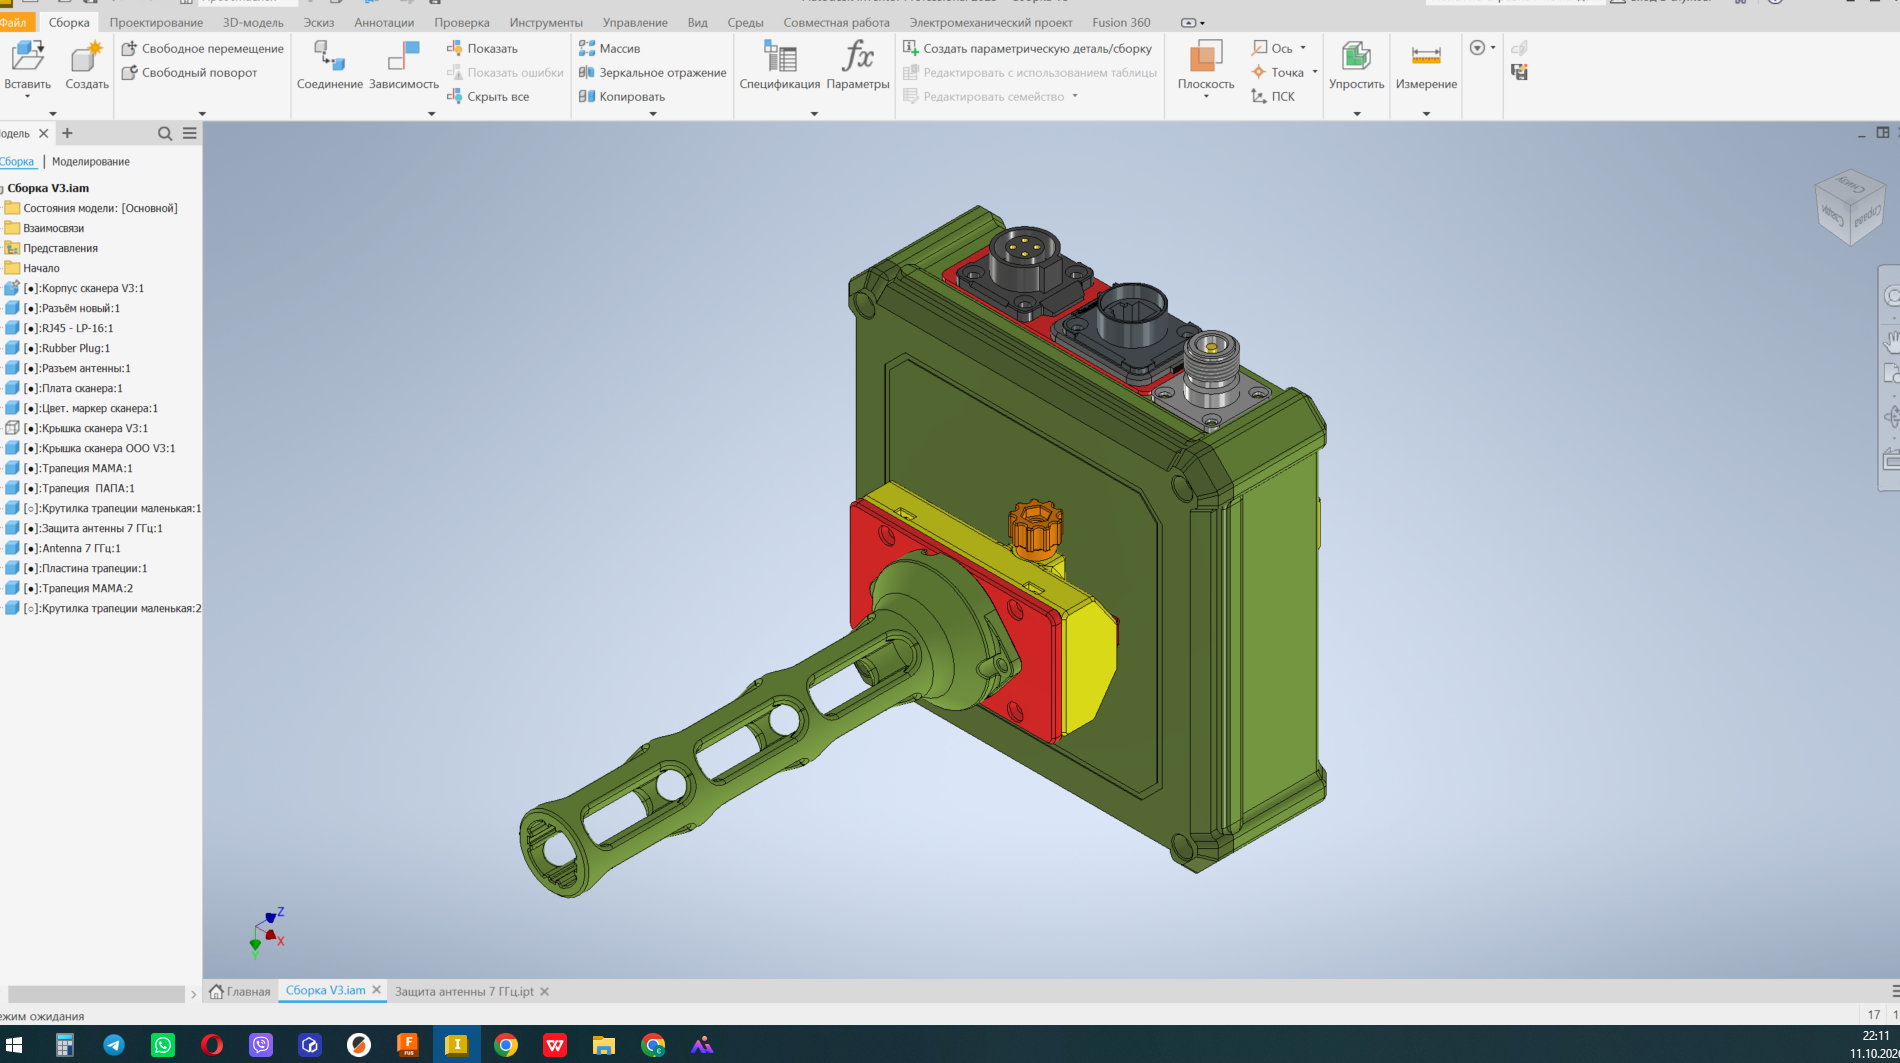Screen dimensions: 1900x1063
Task: Expand the Упростить panel dropdown arrow
Action: click(x=1357, y=114)
